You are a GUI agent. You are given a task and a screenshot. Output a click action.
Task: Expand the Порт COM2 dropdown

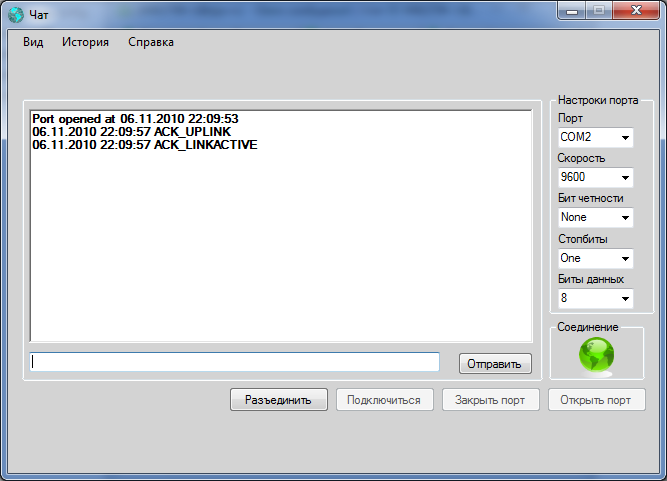(x=596, y=137)
